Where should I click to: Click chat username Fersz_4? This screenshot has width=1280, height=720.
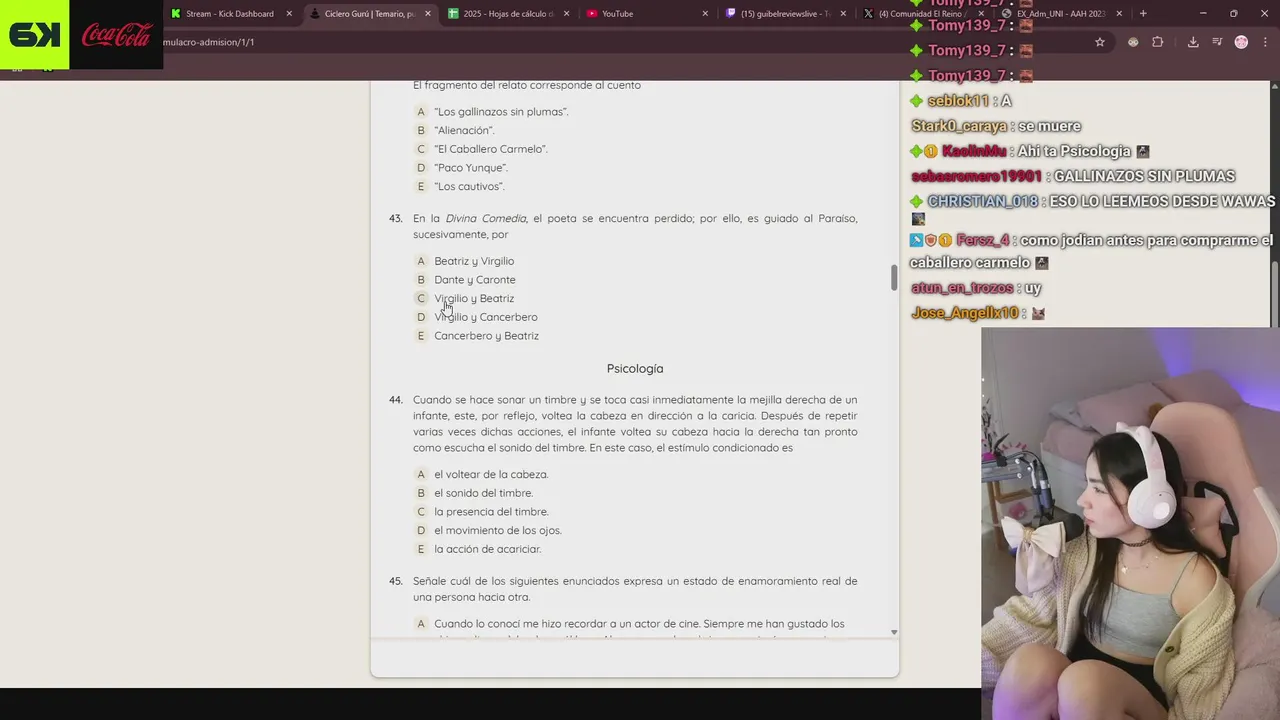(983, 240)
